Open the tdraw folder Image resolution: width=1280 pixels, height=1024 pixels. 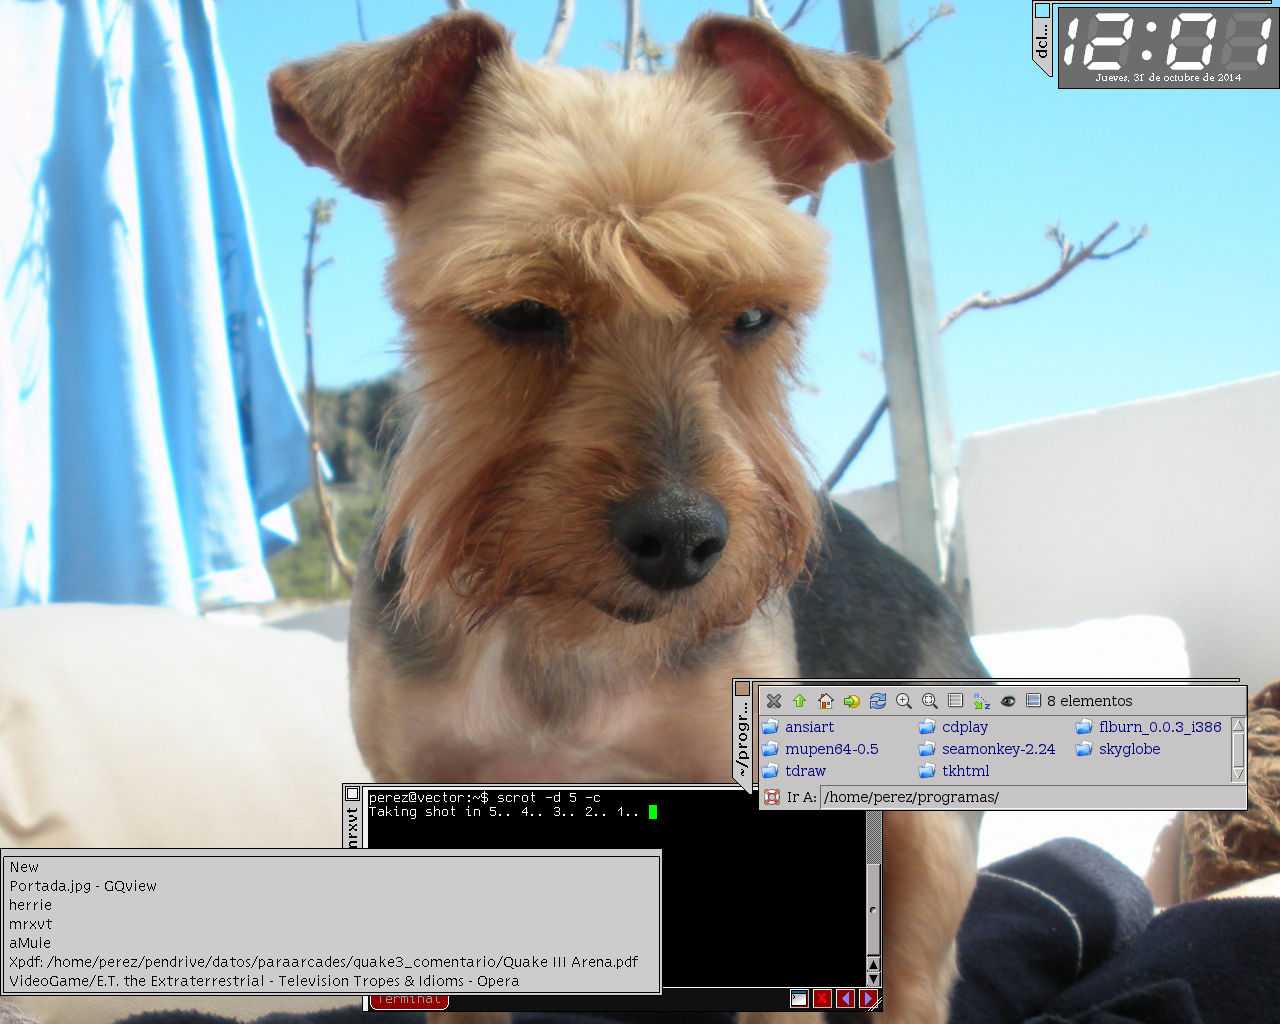[x=794, y=771]
